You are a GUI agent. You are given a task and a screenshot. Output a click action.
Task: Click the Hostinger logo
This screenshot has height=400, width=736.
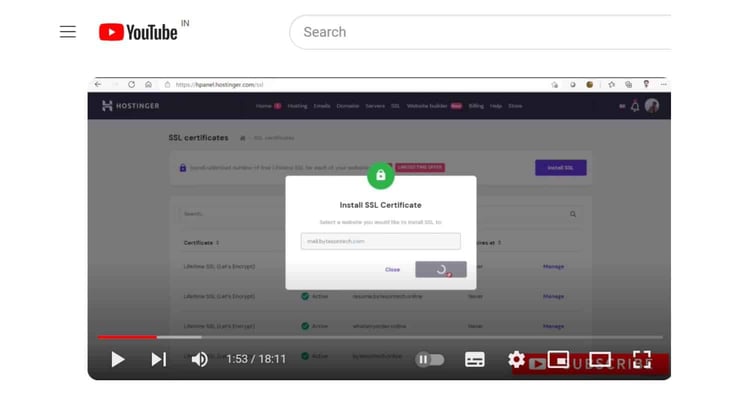(130, 106)
